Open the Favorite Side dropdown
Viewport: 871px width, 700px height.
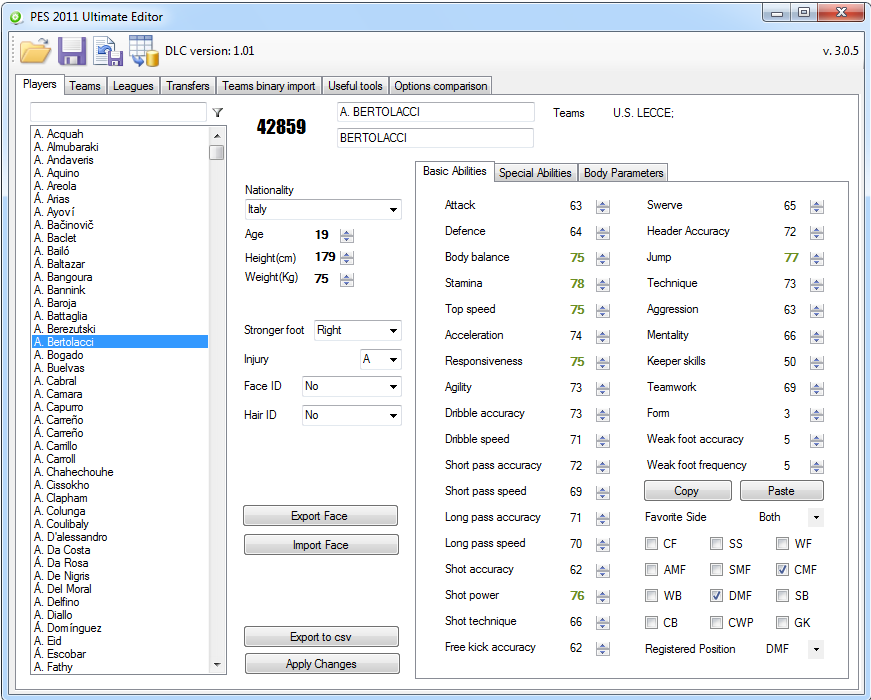tap(815, 517)
